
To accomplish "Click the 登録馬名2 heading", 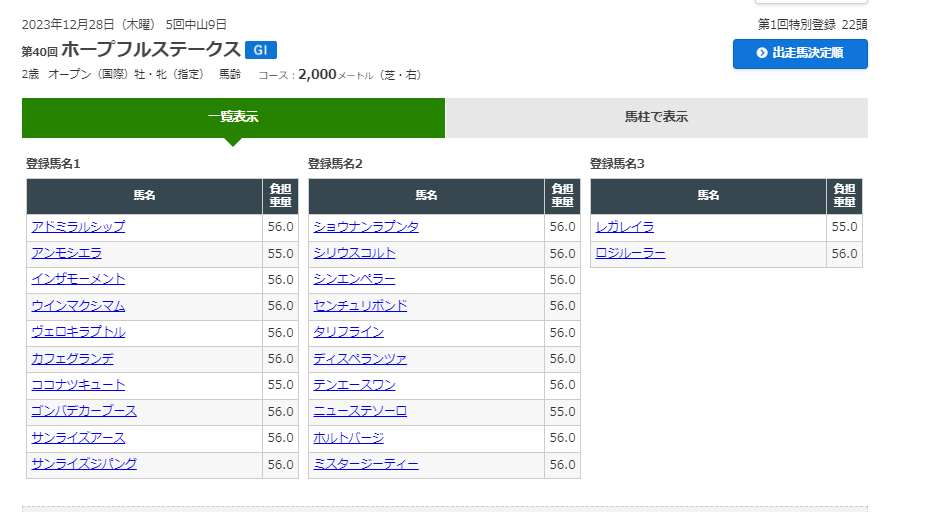I will click(x=335, y=163).
